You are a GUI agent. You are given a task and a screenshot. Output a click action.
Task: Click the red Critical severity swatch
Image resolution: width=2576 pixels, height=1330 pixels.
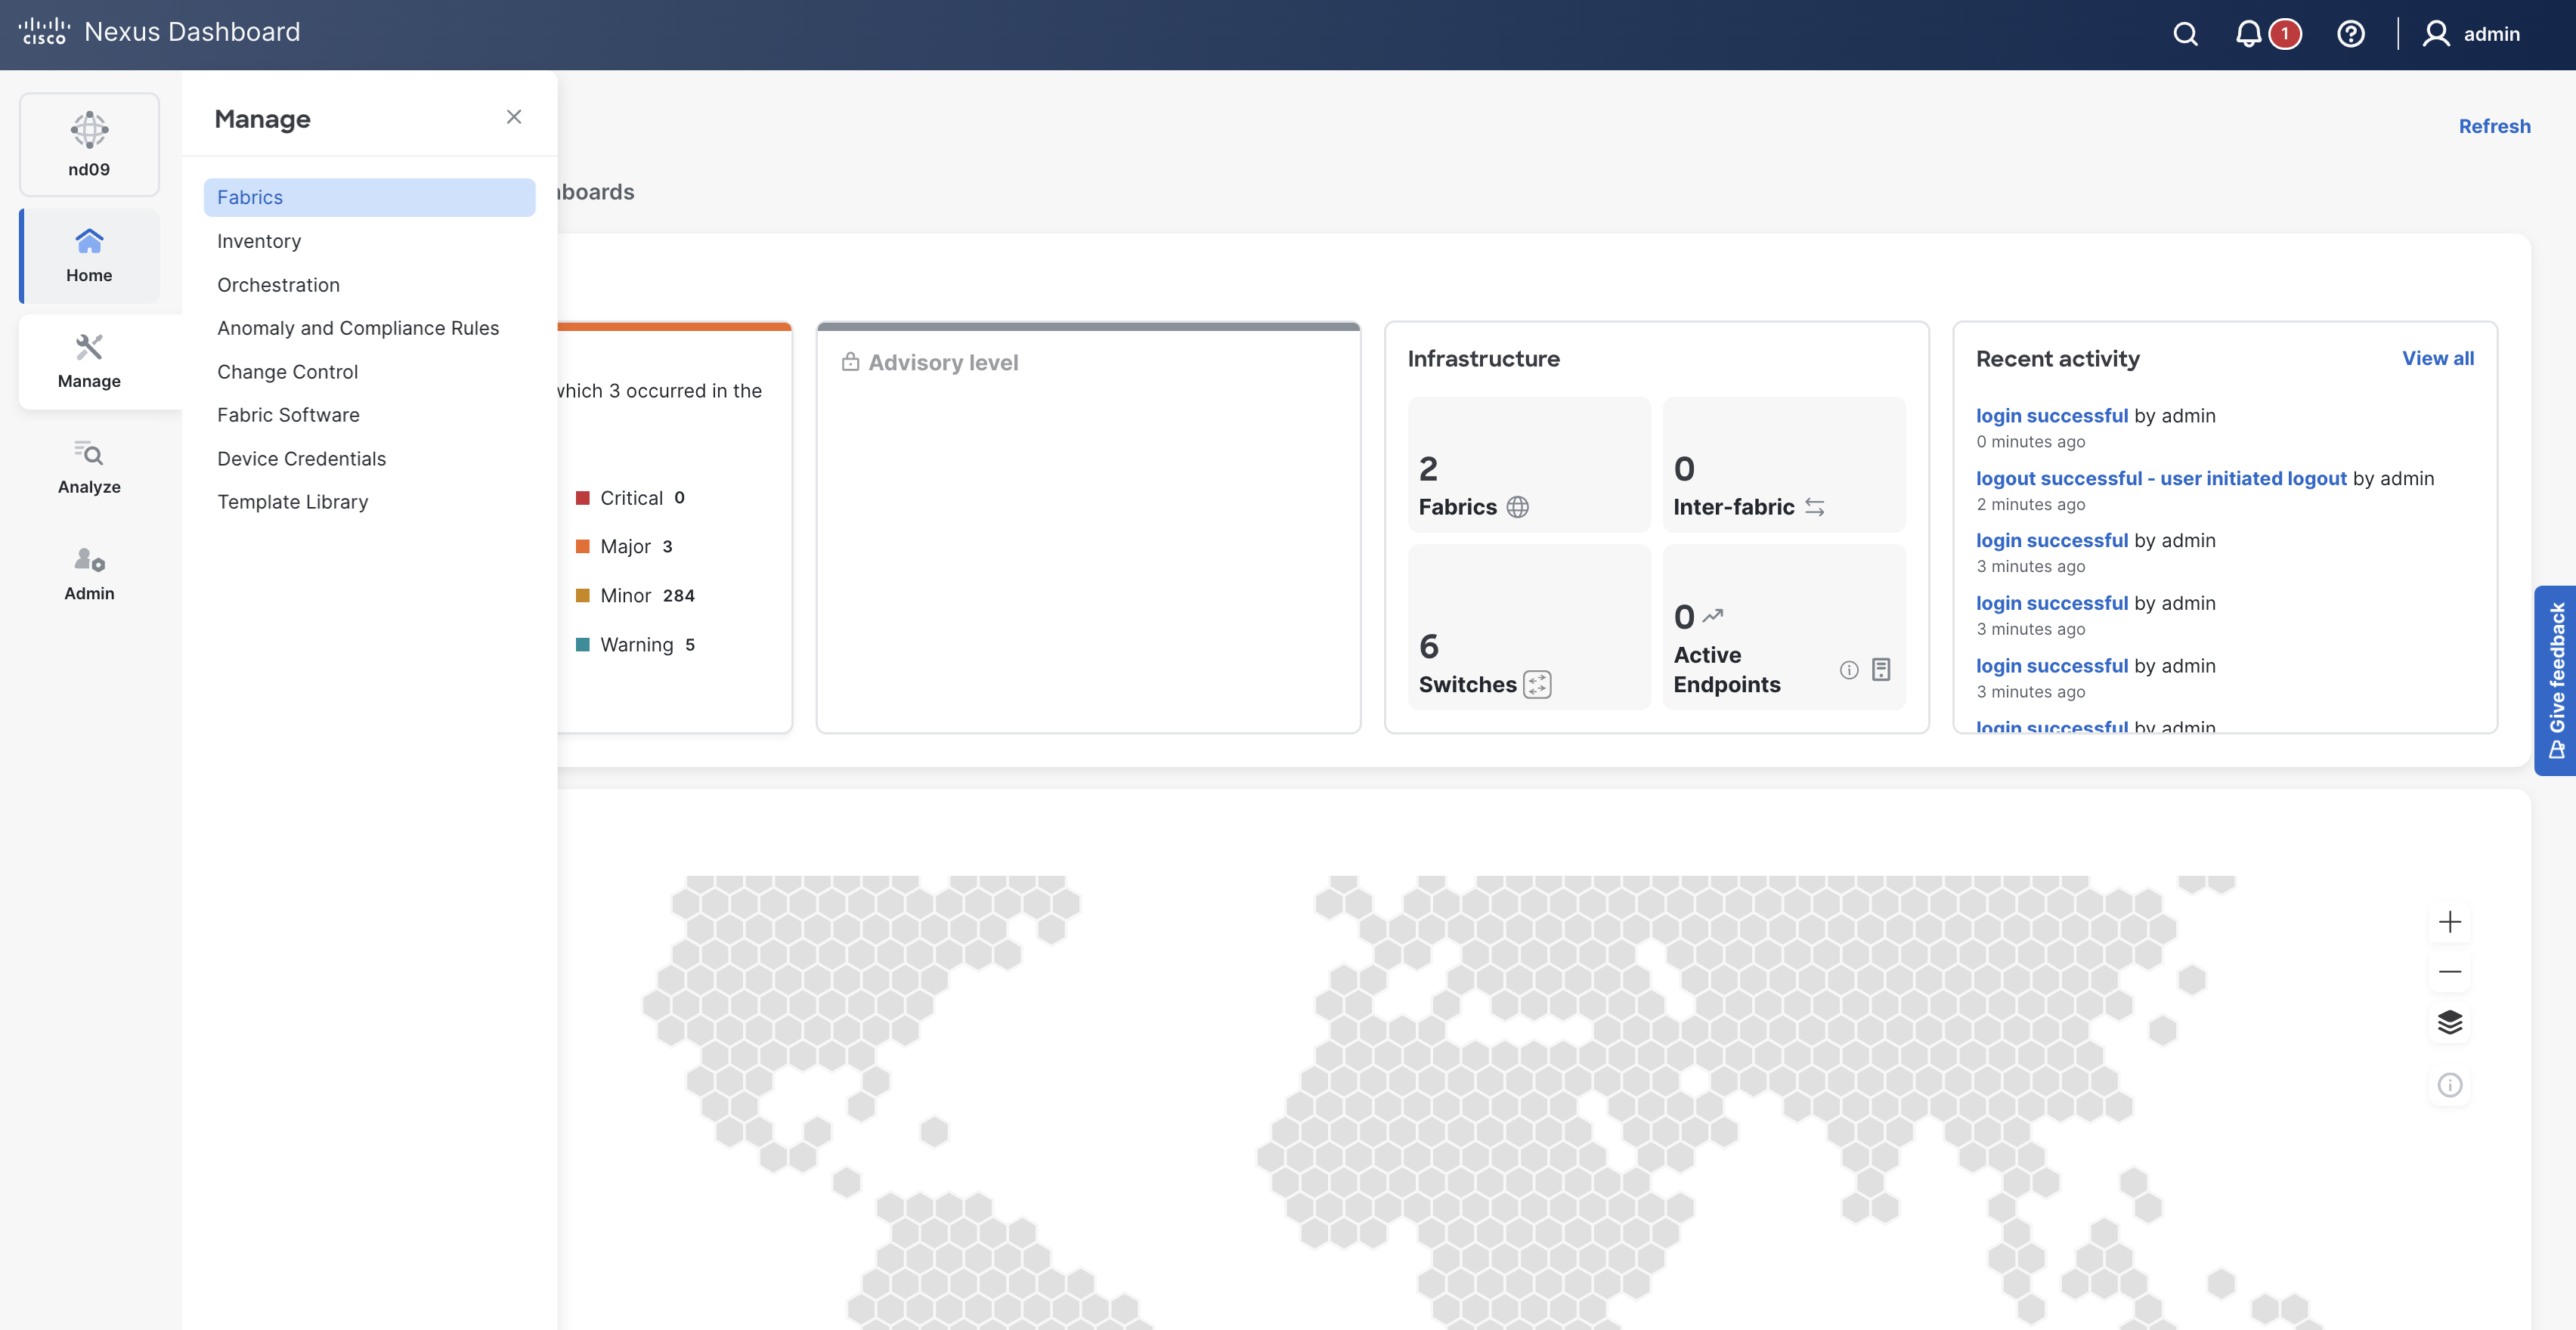(582, 498)
